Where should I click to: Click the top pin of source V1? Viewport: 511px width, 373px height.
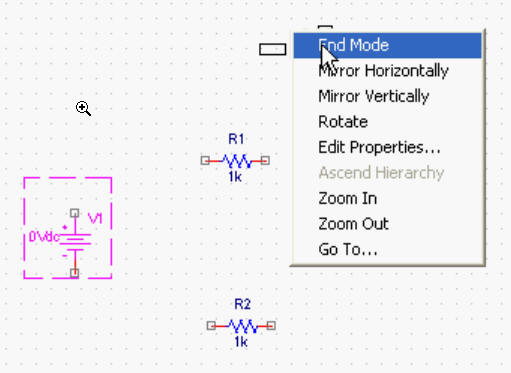pyautogui.click(x=75, y=213)
